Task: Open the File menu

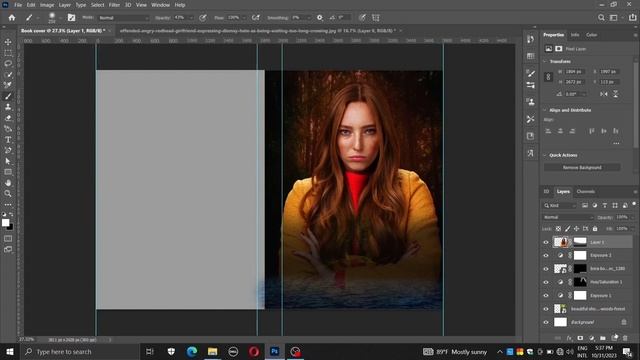Action: (x=18, y=5)
